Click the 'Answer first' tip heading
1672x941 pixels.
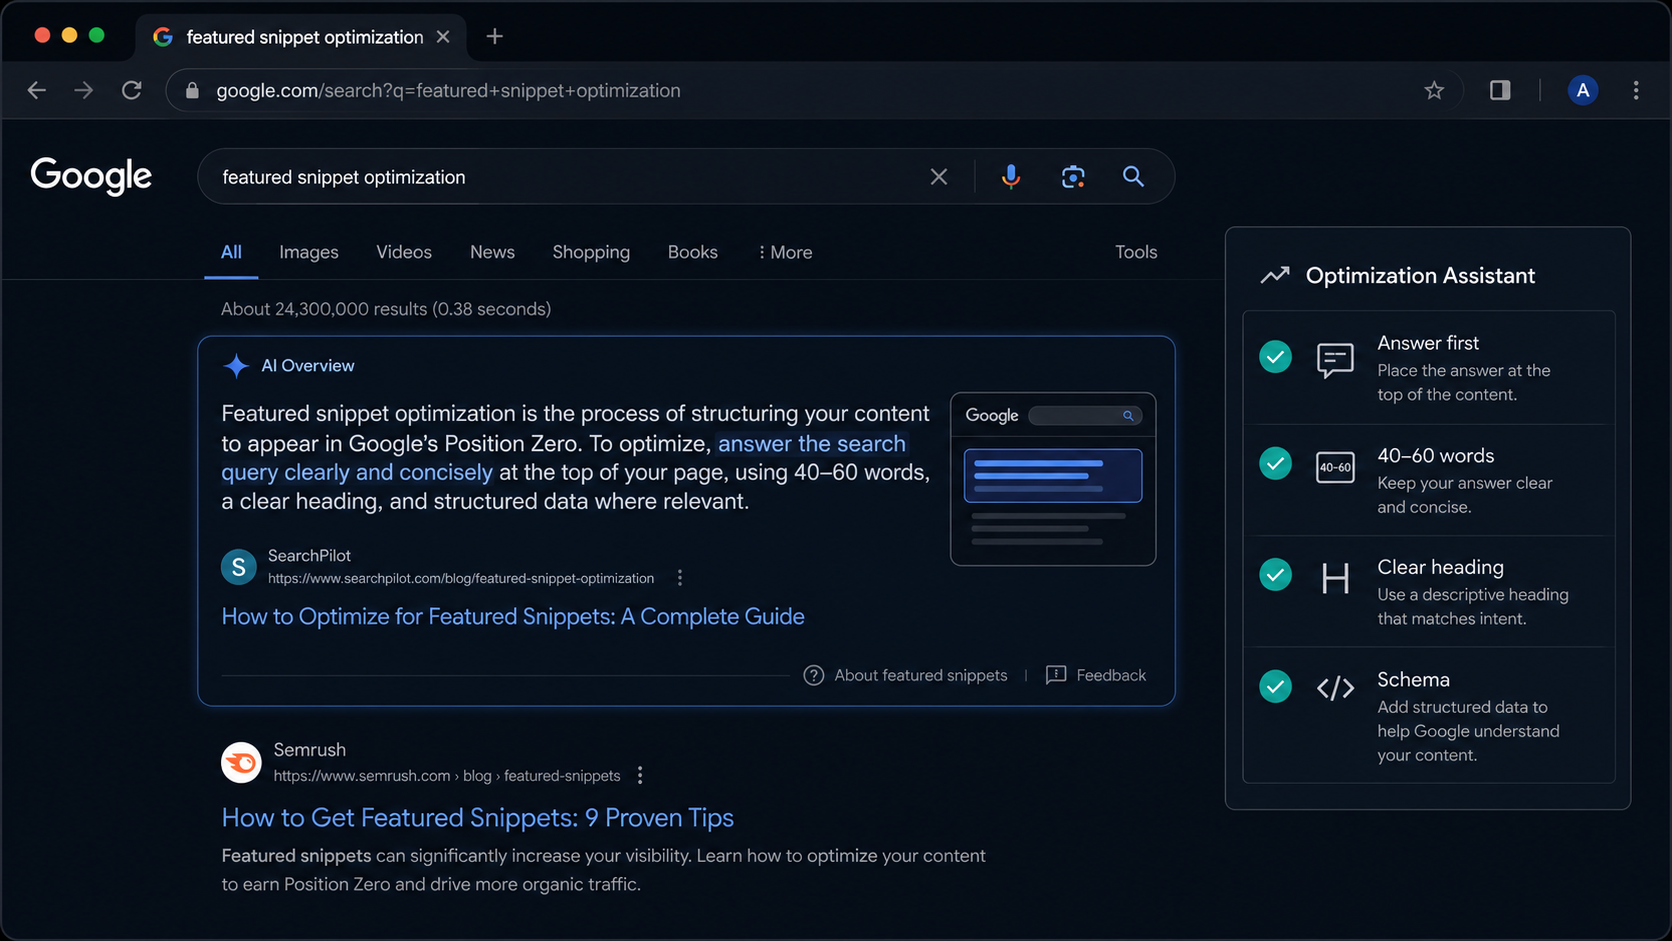click(1428, 343)
